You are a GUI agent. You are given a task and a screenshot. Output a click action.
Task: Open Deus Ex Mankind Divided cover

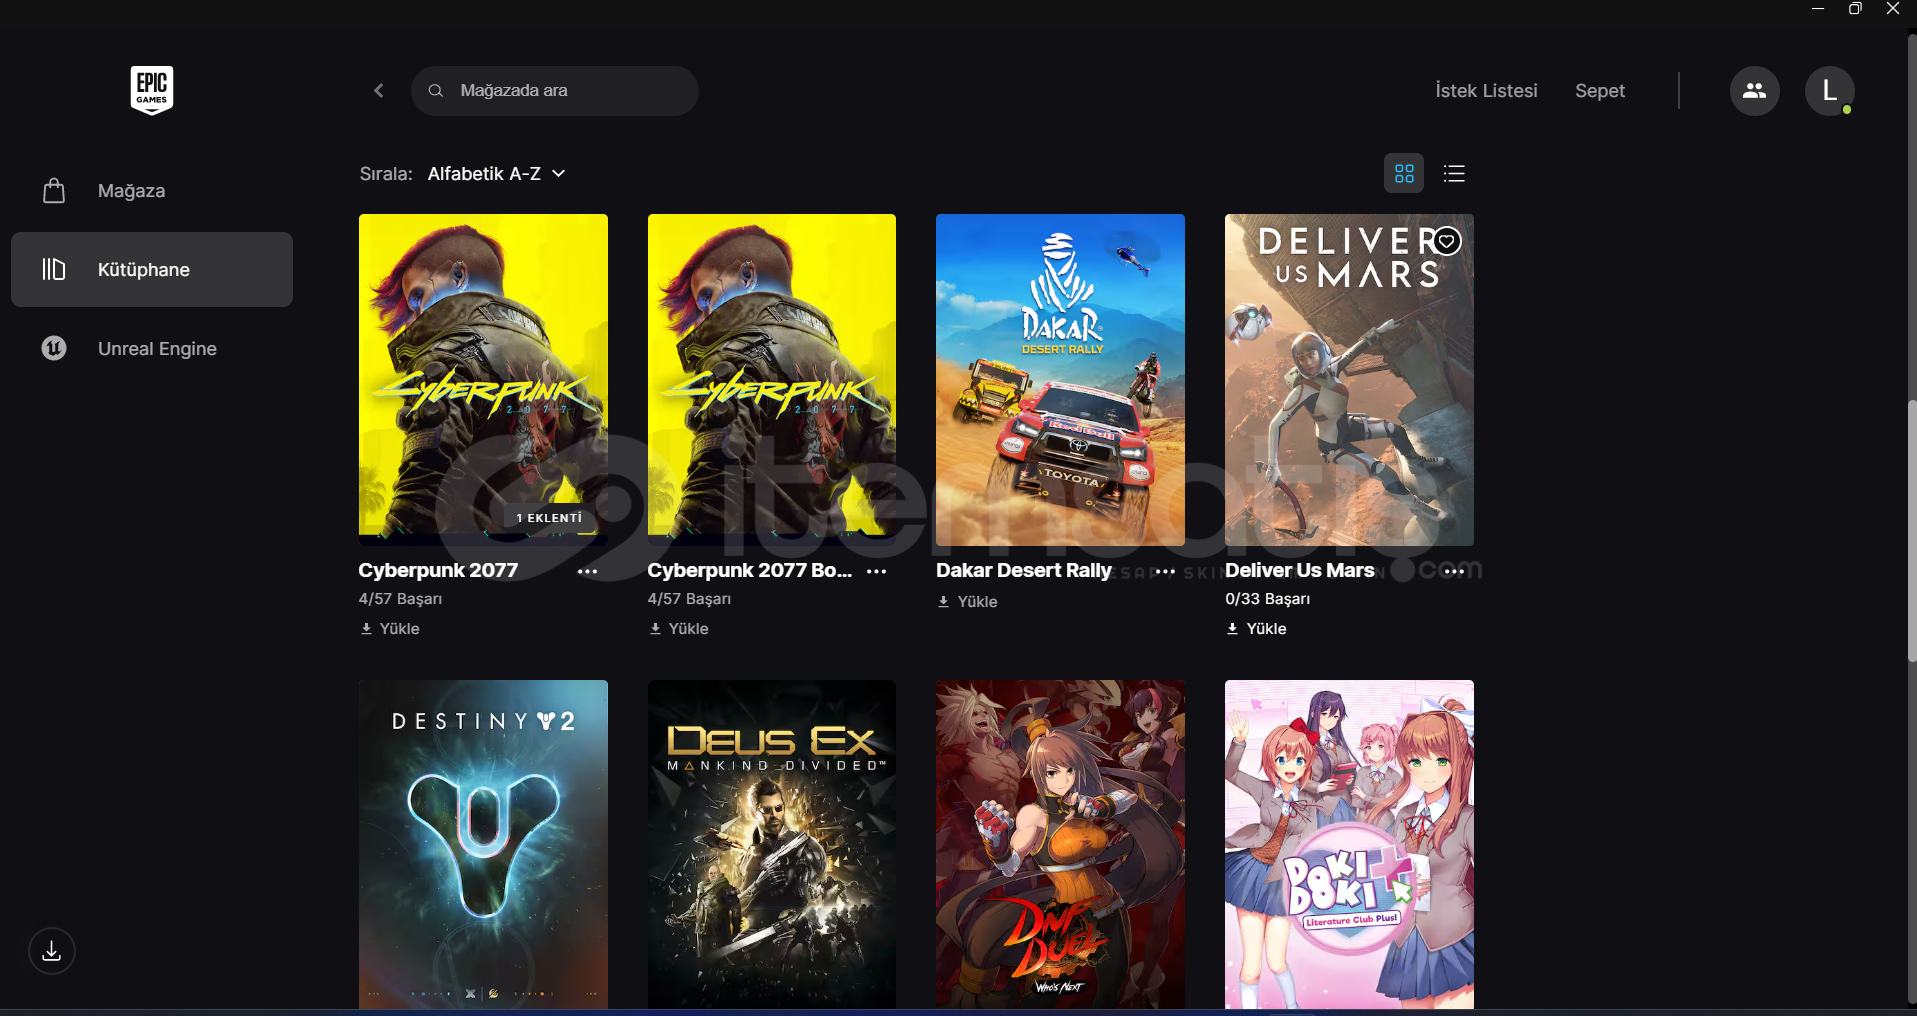click(772, 845)
